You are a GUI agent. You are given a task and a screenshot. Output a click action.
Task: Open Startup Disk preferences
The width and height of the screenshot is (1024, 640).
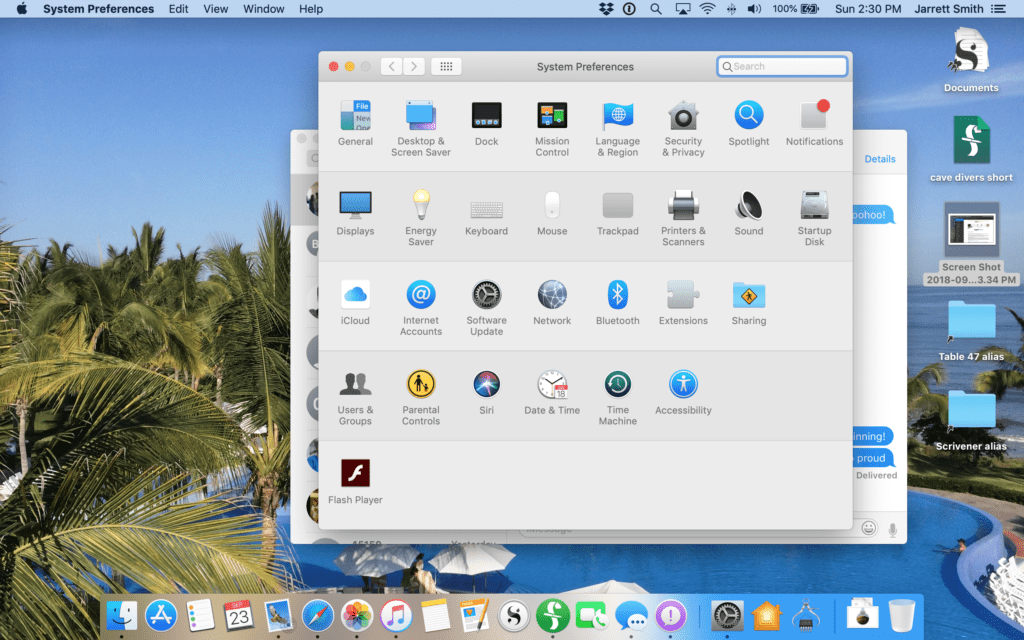coord(814,217)
